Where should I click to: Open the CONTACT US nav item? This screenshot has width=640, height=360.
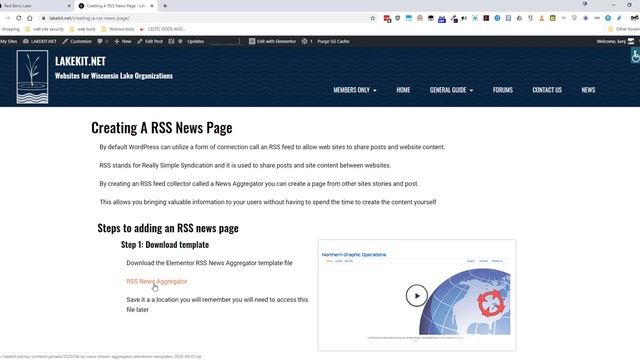(x=547, y=90)
